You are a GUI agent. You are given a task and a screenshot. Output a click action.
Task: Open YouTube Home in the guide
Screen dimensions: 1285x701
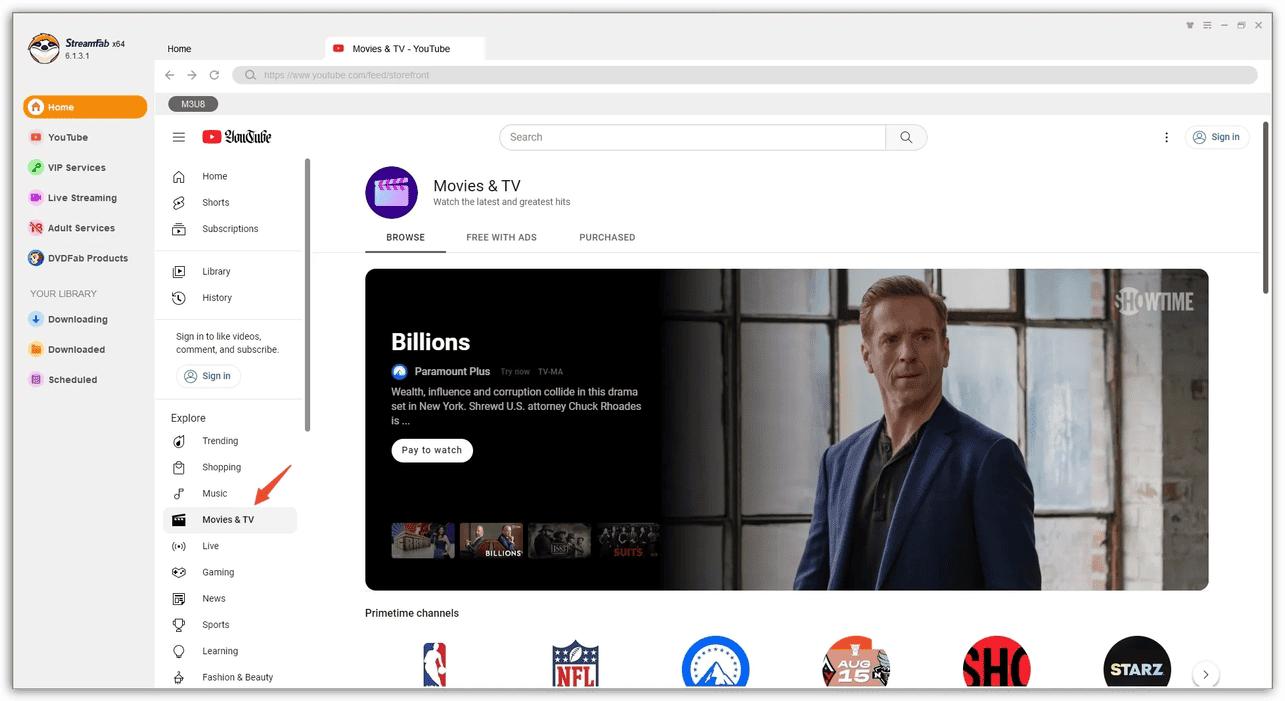click(x=230, y=176)
